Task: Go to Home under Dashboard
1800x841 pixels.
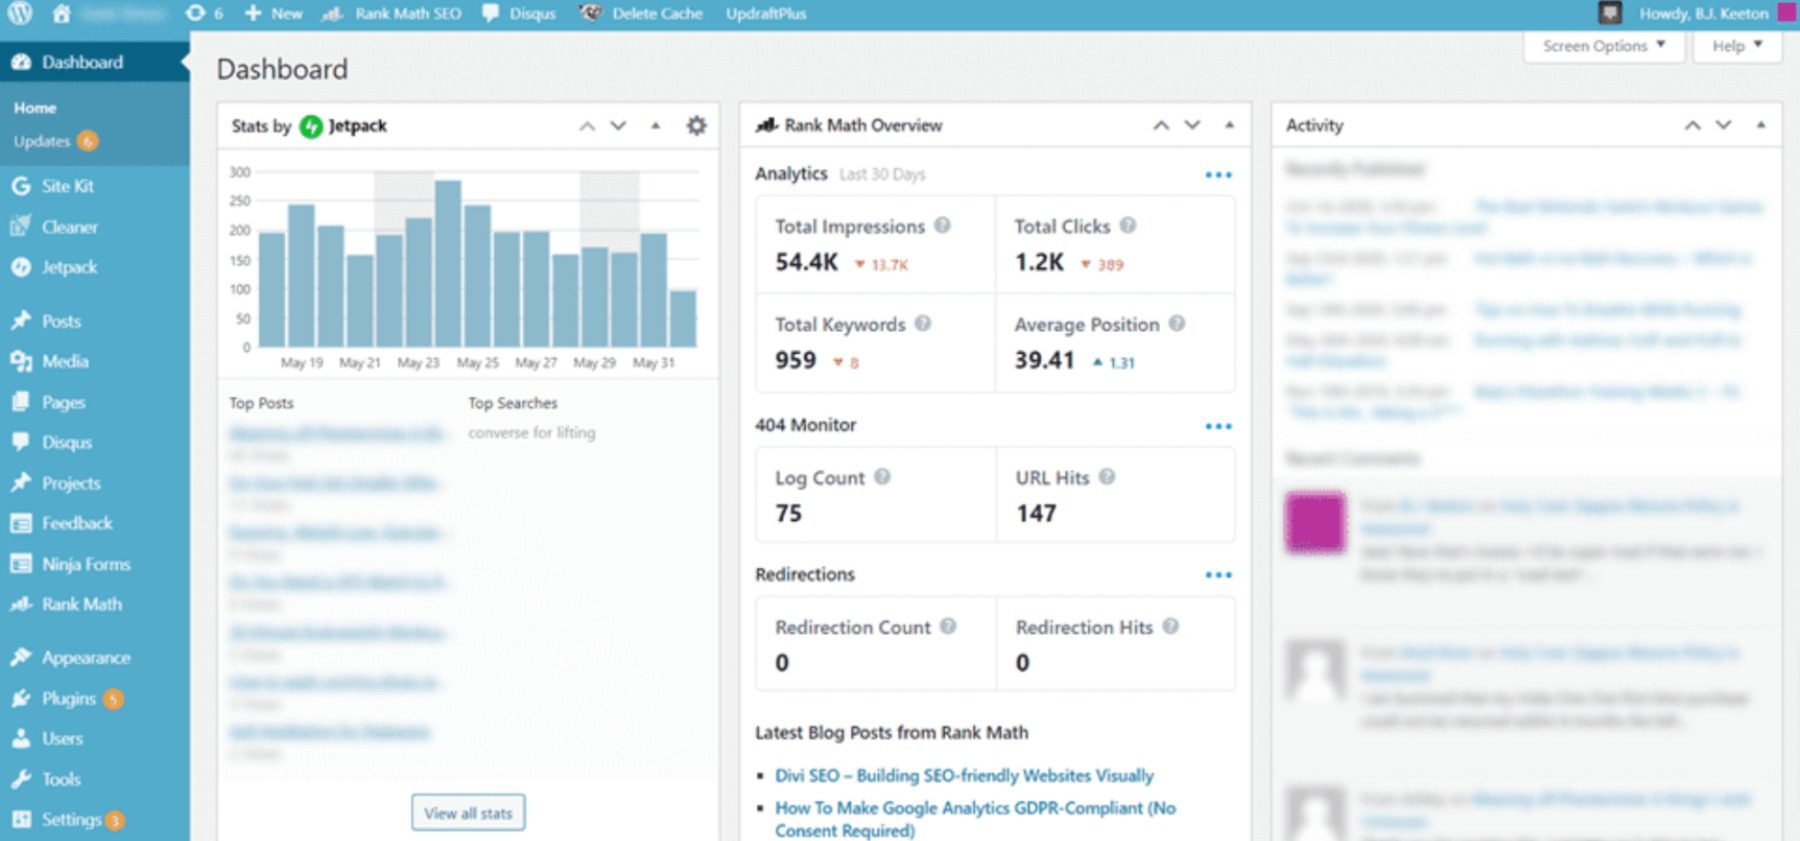Action: click(35, 107)
